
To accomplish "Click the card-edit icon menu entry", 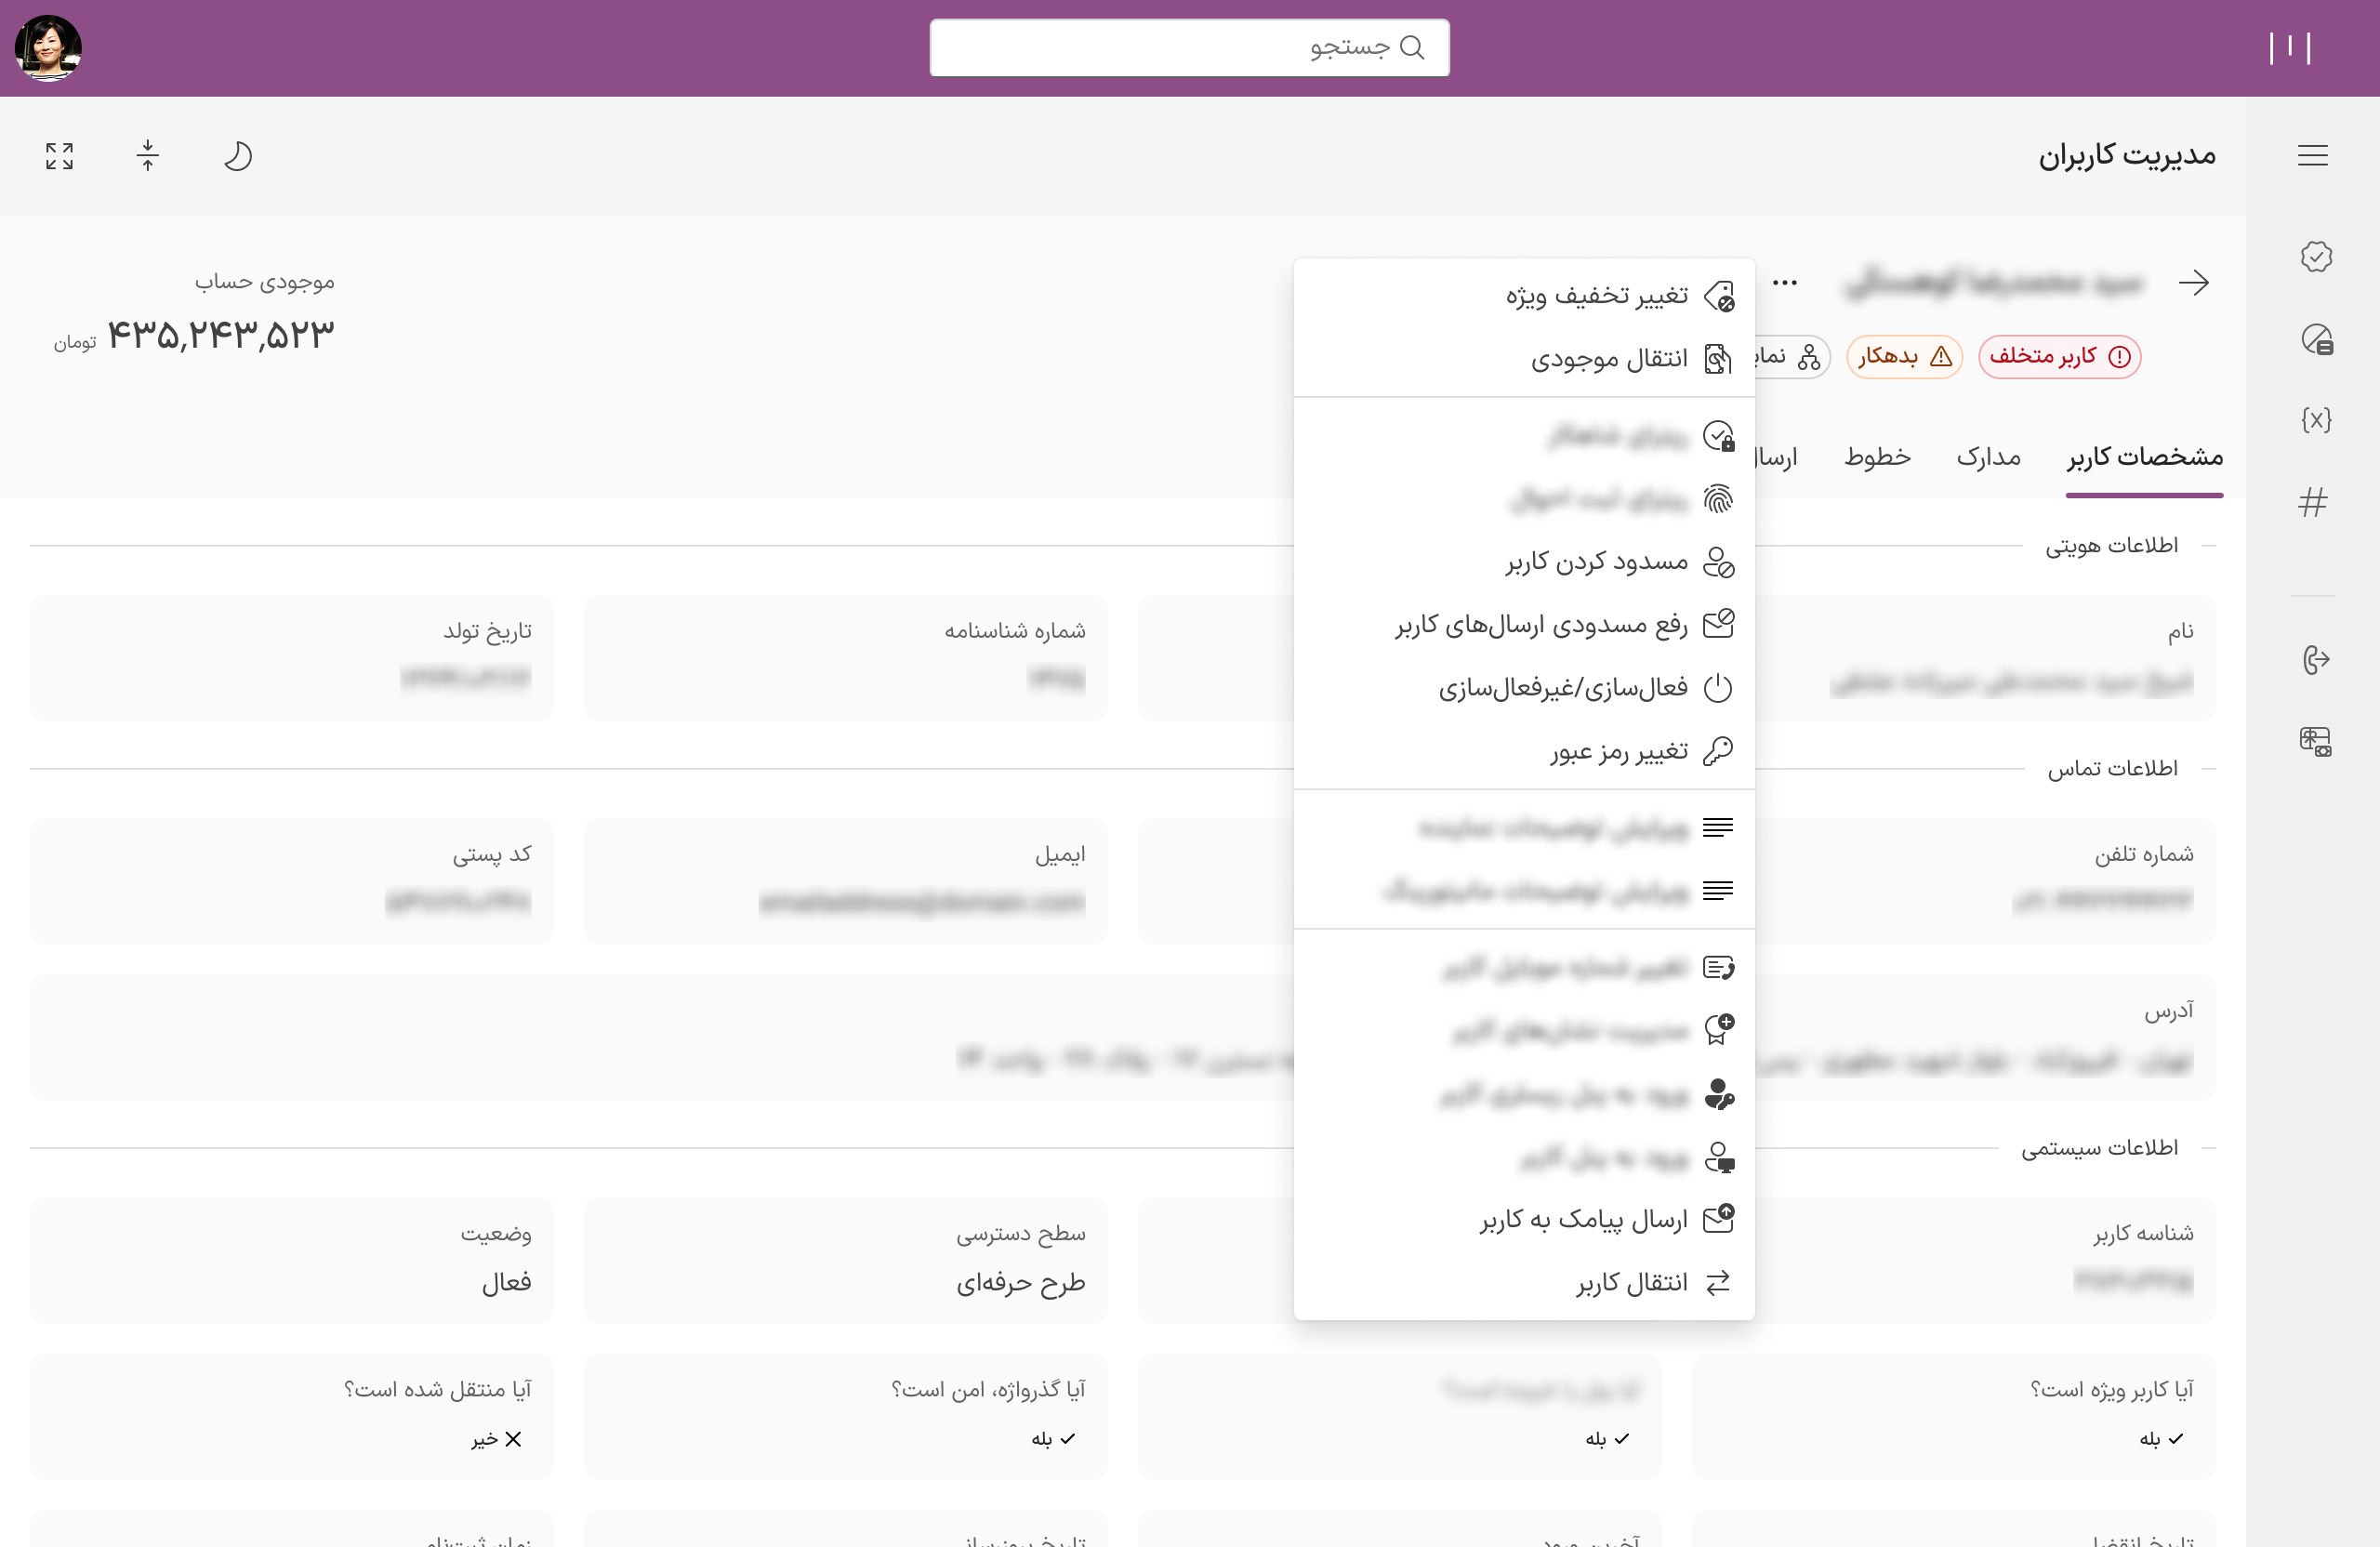I will pos(1524,968).
